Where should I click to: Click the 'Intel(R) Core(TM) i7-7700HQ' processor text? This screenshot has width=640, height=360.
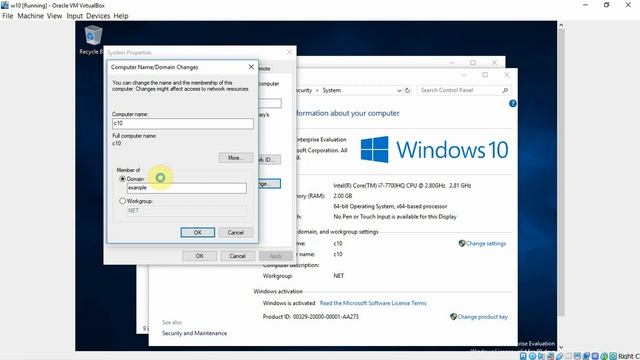point(402,185)
